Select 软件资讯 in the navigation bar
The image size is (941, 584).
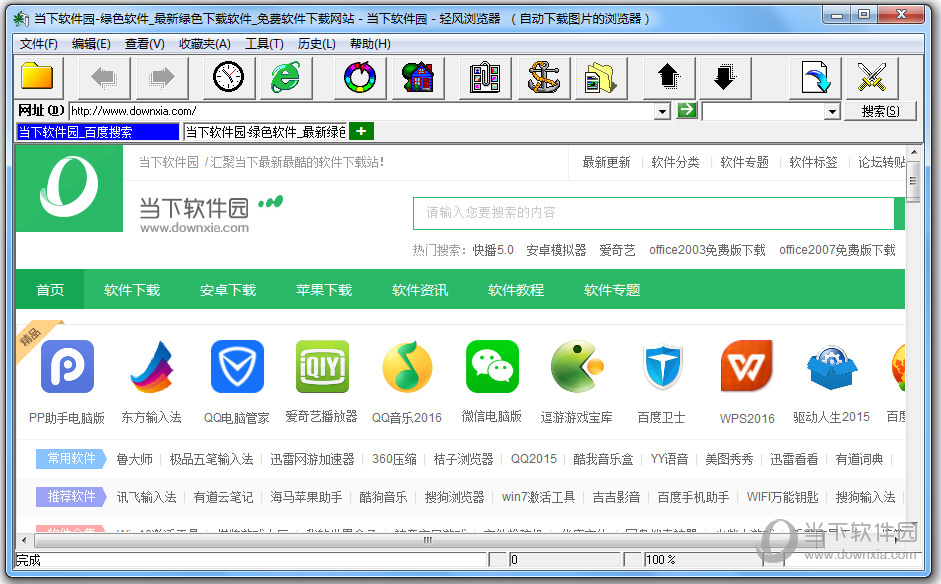(x=420, y=290)
